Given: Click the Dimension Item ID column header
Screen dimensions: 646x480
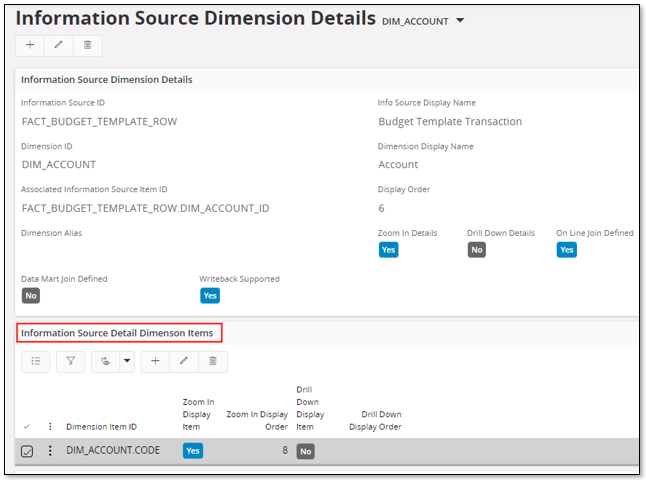Looking at the screenshot, I should (101, 427).
